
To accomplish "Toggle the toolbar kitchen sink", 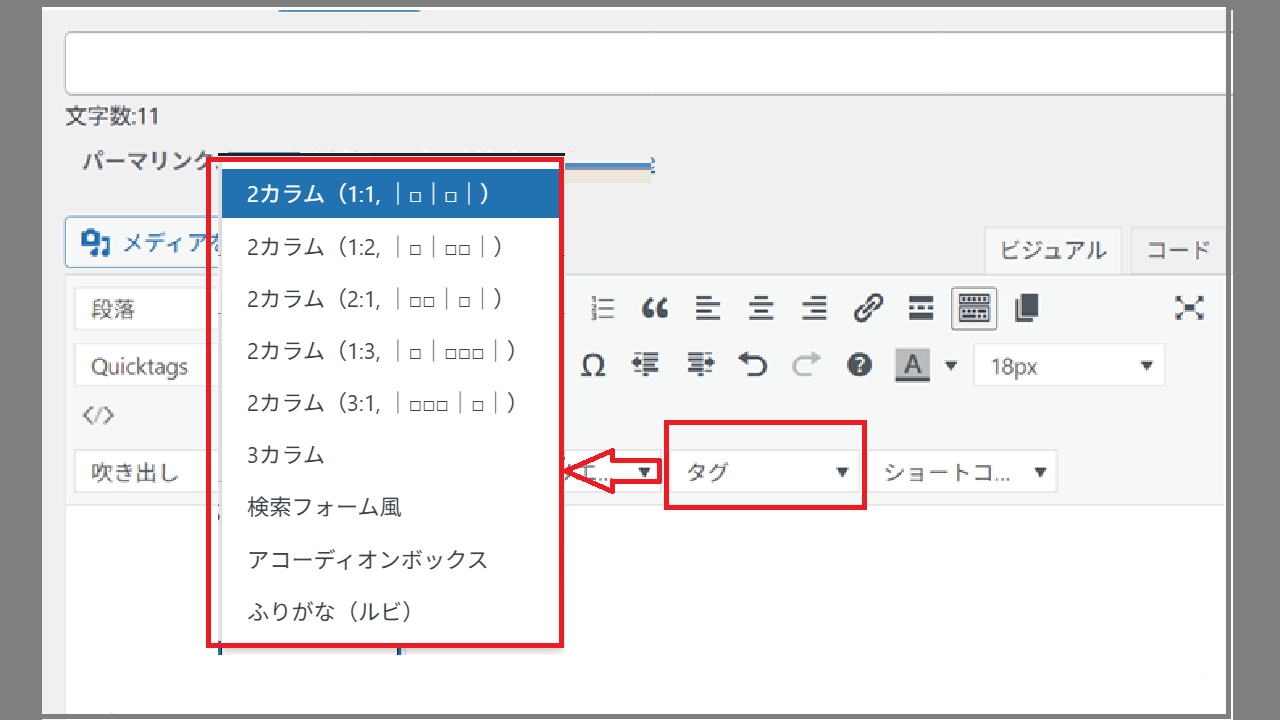I will coord(974,309).
